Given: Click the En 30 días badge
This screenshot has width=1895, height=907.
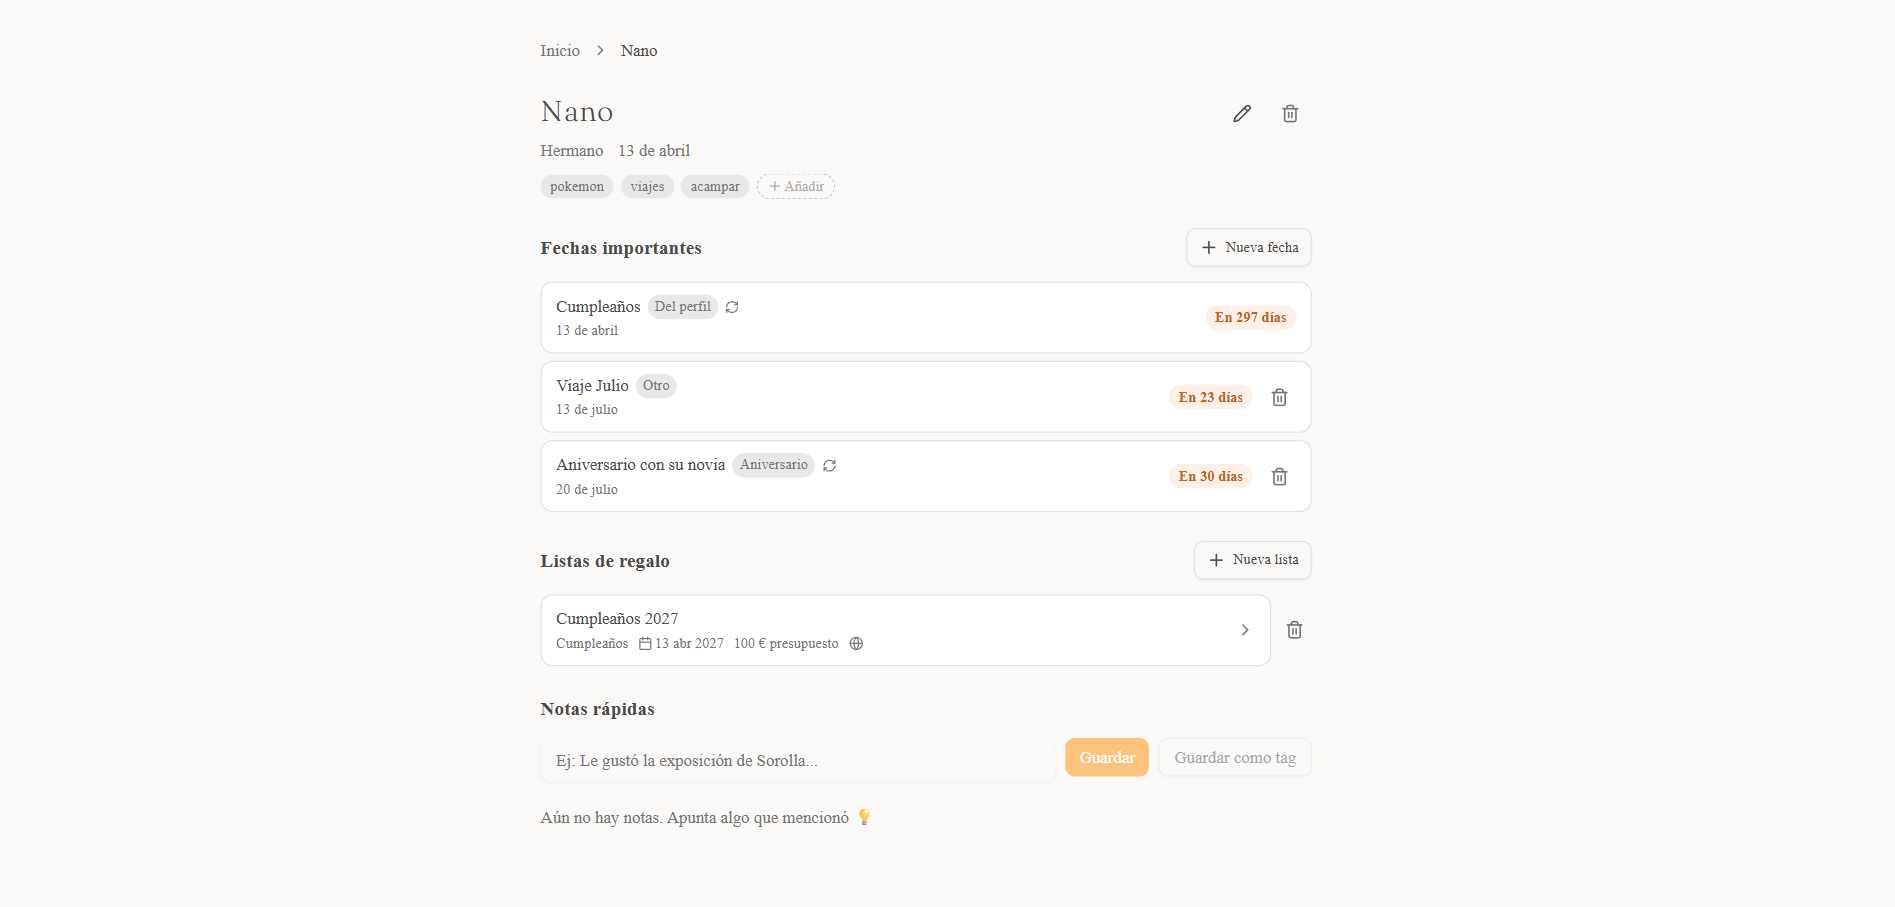Looking at the screenshot, I should pyautogui.click(x=1211, y=477).
